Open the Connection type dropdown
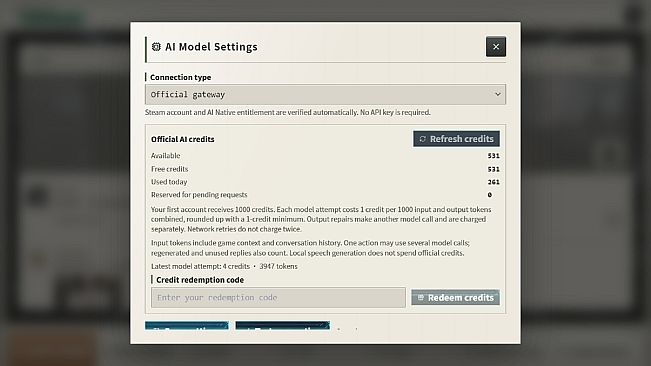Image resolution: width=651 pixels, height=366 pixels. point(325,95)
